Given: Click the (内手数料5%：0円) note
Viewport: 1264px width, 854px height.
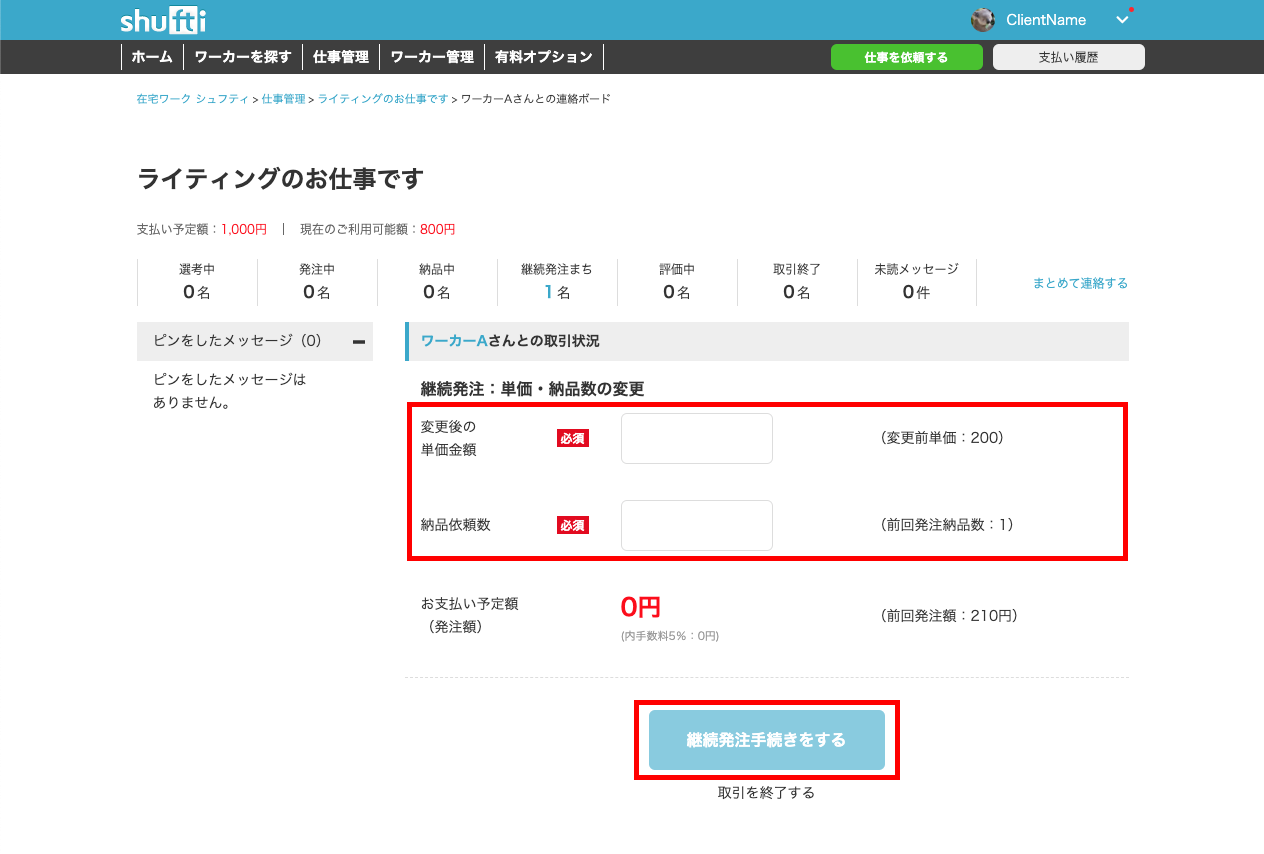Looking at the screenshot, I should [x=670, y=636].
